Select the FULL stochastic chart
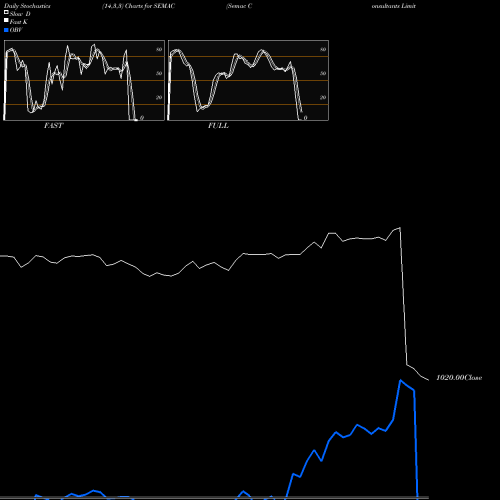Screen dimensions: 500x500 [x=248, y=80]
